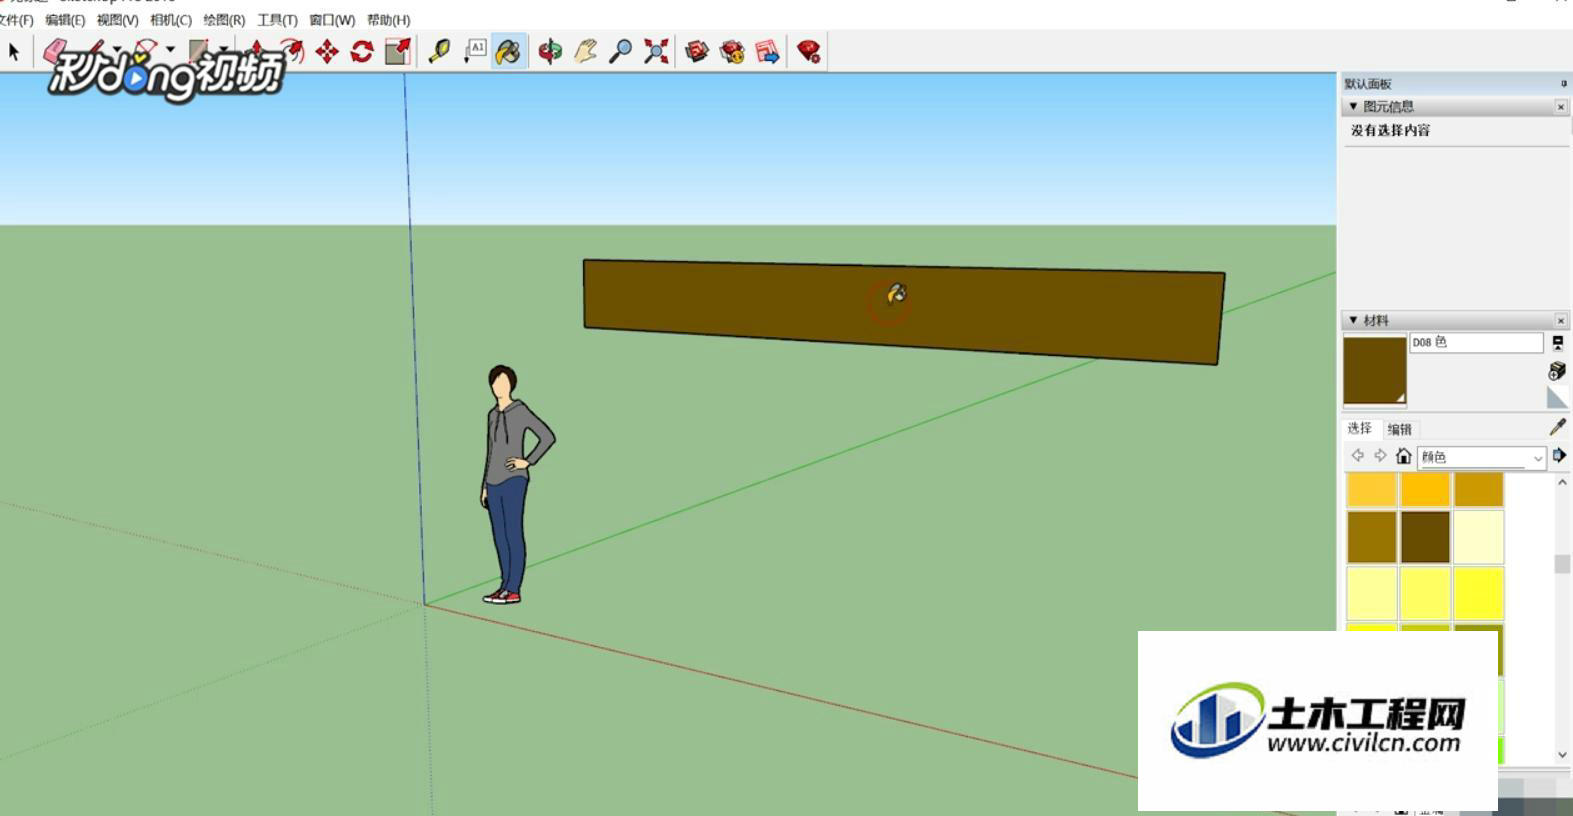This screenshot has height=816, width=1573.
Task: Switch to the 选择 tab
Action: pos(1359,428)
